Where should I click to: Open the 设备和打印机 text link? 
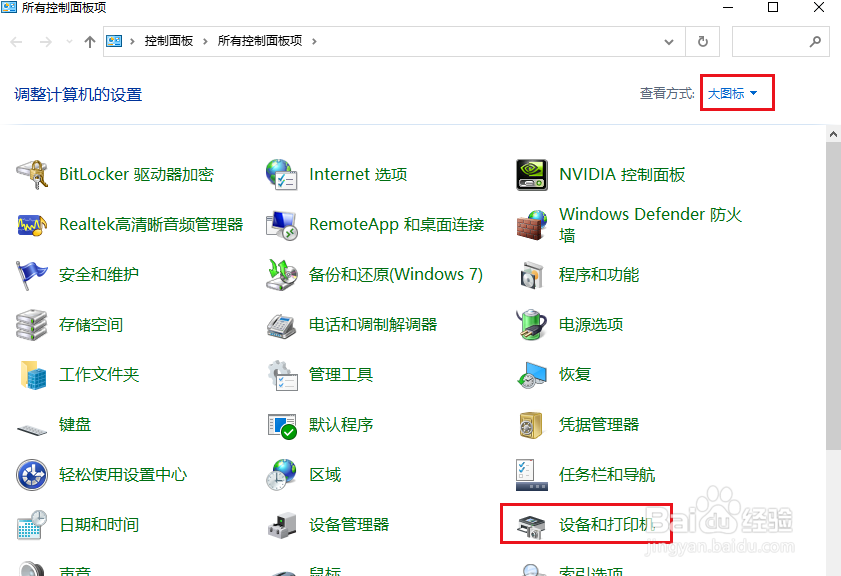pyautogui.click(x=607, y=525)
